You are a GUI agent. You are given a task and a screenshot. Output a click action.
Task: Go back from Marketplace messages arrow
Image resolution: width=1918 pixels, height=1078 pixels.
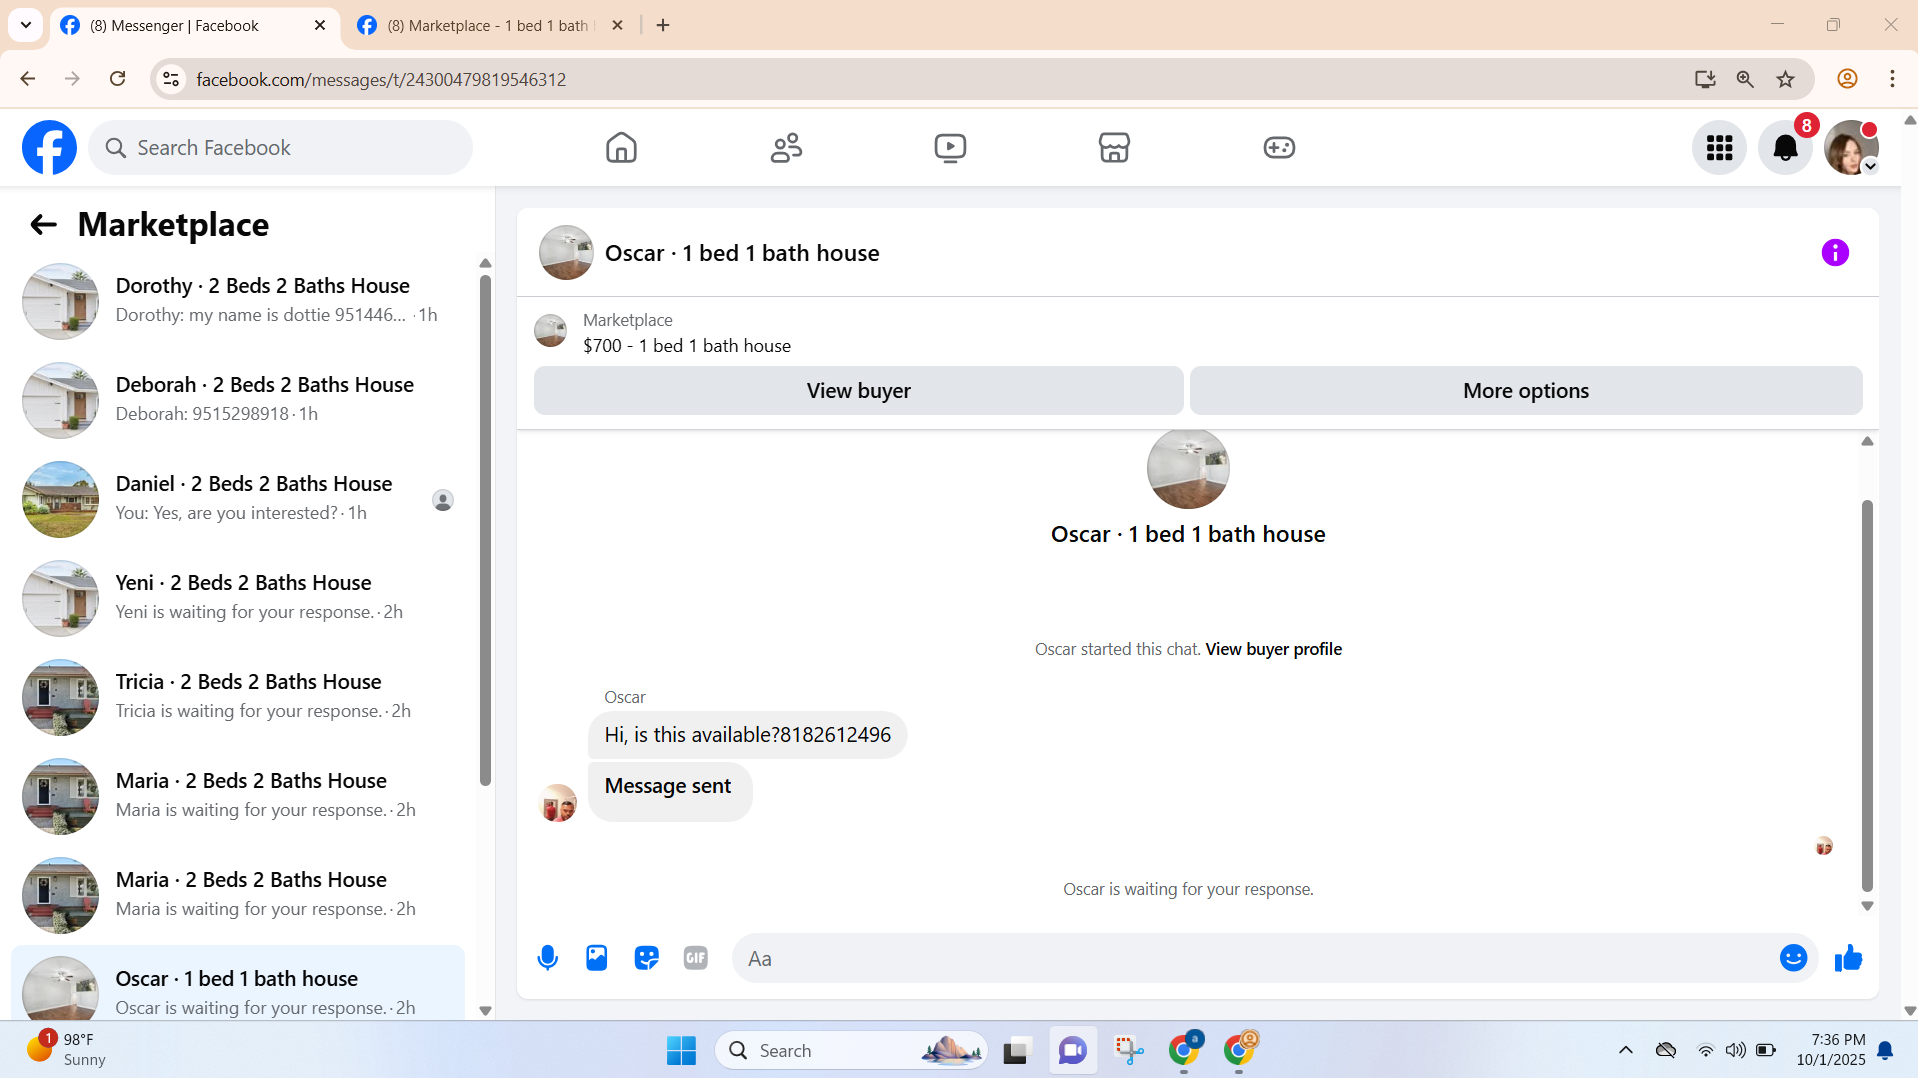(x=43, y=225)
